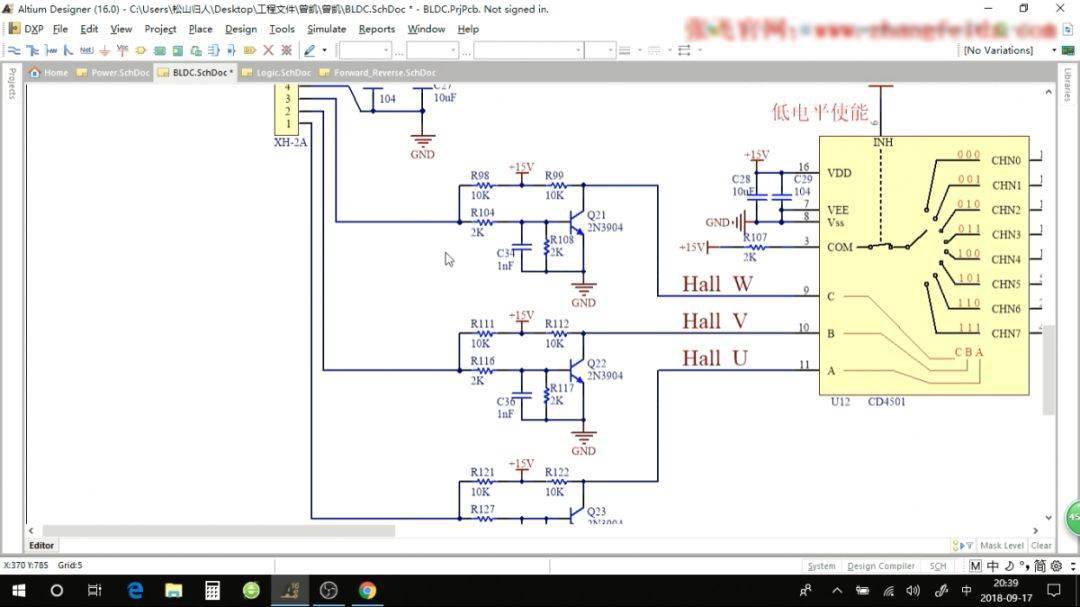Click the Place Net Label icon
This screenshot has width=1080, height=607.
(x=86, y=50)
